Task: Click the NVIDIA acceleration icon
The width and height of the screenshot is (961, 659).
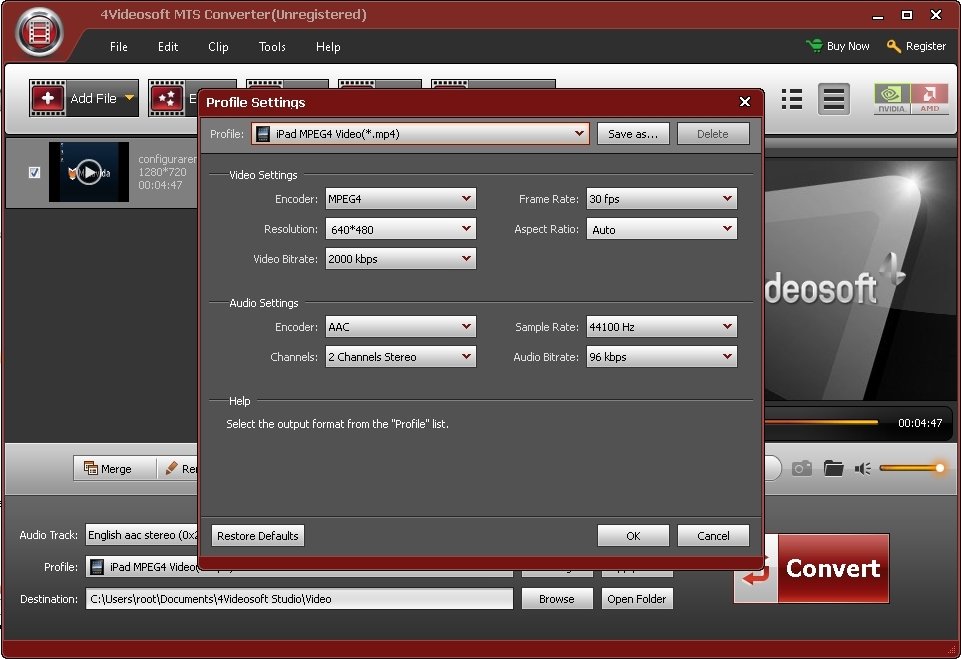Action: click(x=892, y=99)
